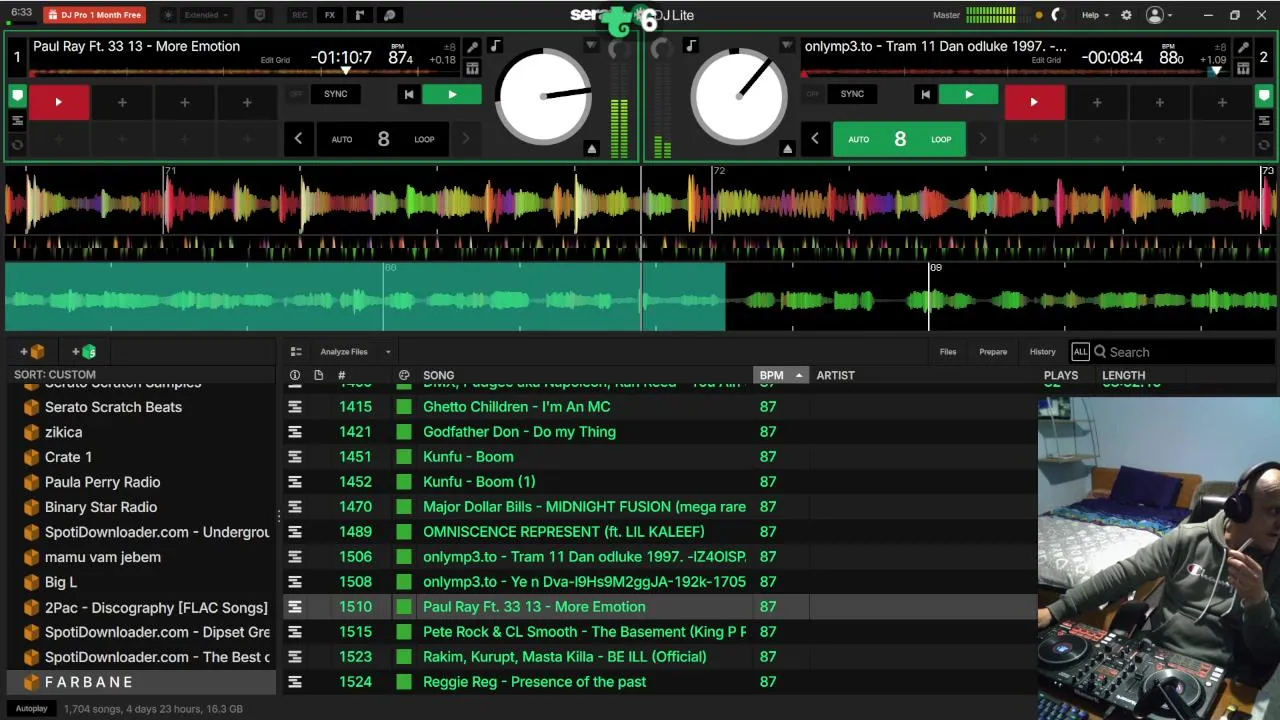This screenshot has width=1280, height=720.
Task: Open the settings gear
Action: 1126,15
